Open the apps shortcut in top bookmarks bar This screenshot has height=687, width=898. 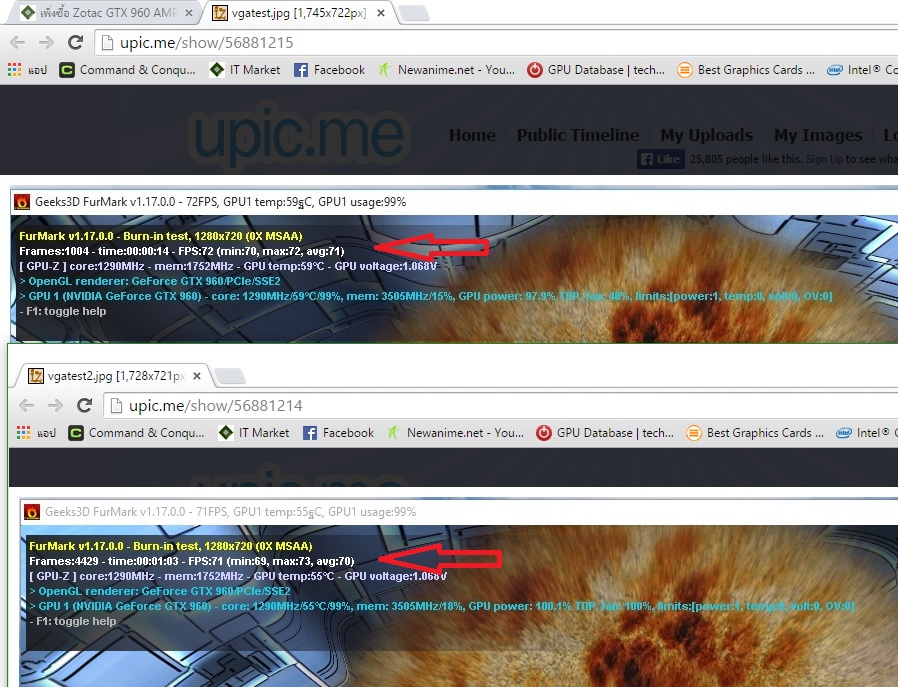click(27, 70)
